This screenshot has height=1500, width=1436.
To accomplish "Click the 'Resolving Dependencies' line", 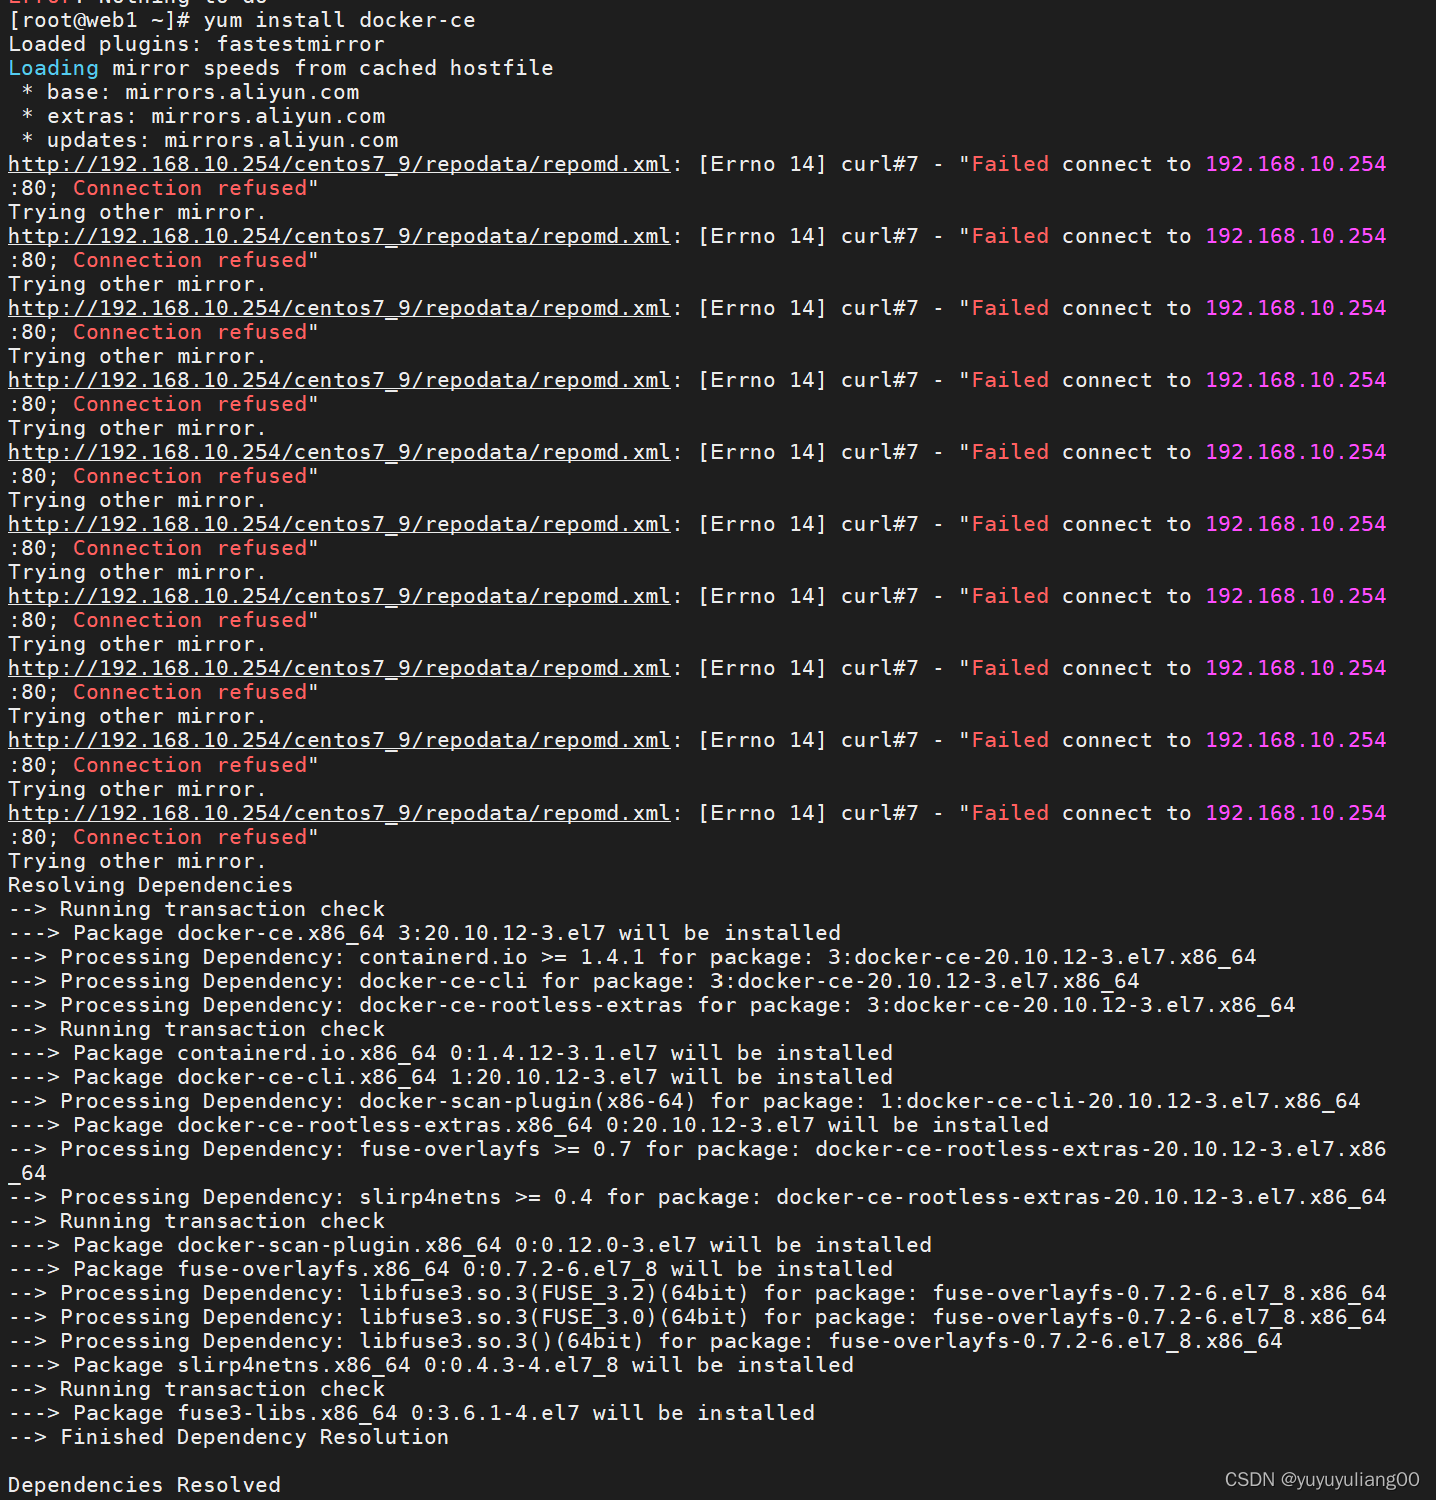I will 151,885.
